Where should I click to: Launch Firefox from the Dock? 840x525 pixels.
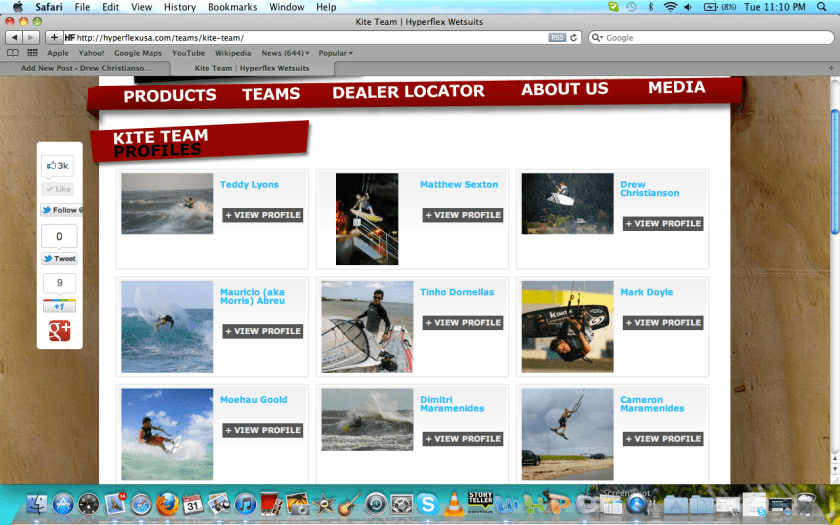click(167, 504)
